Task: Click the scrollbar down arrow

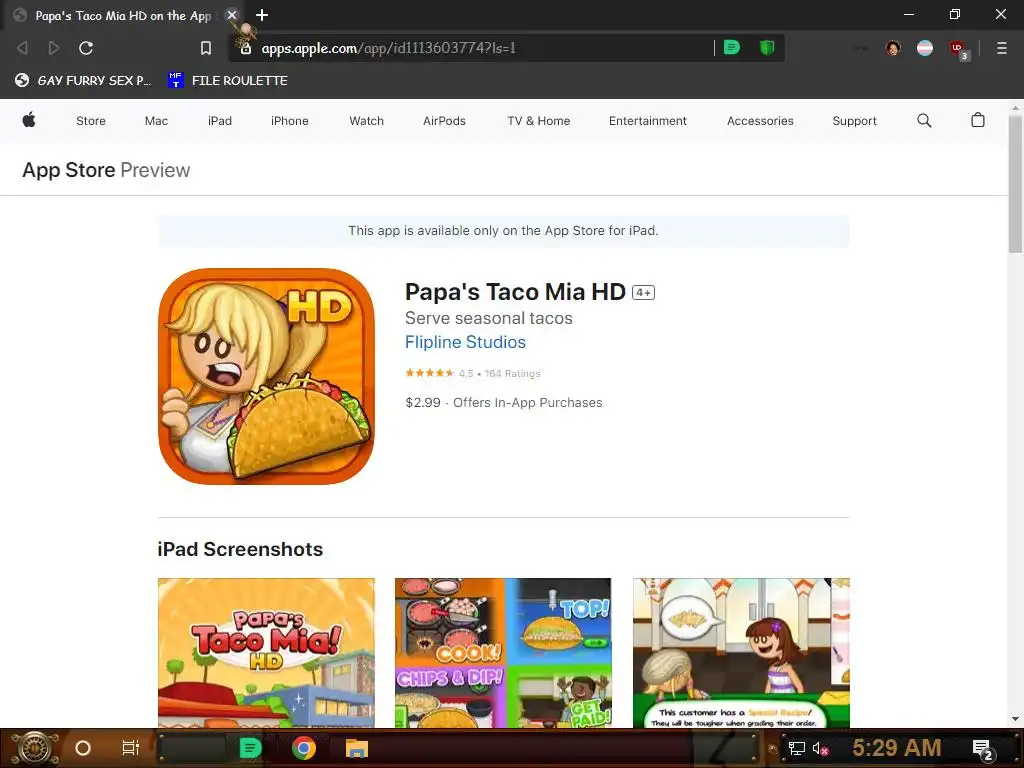Action: pyautogui.click(x=1015, y=719)
